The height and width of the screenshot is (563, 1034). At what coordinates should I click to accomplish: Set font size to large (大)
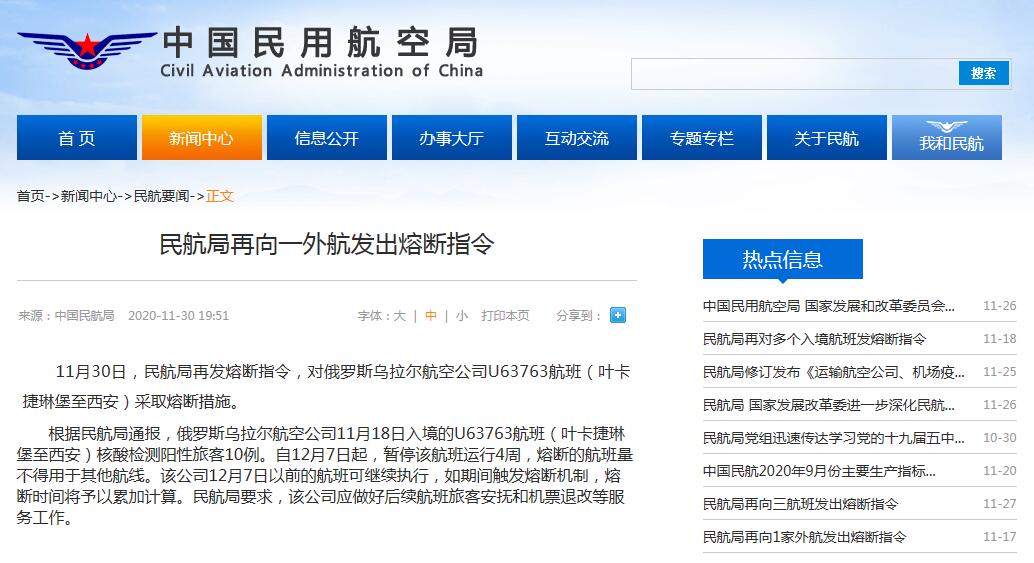click(x=399, y=316)
